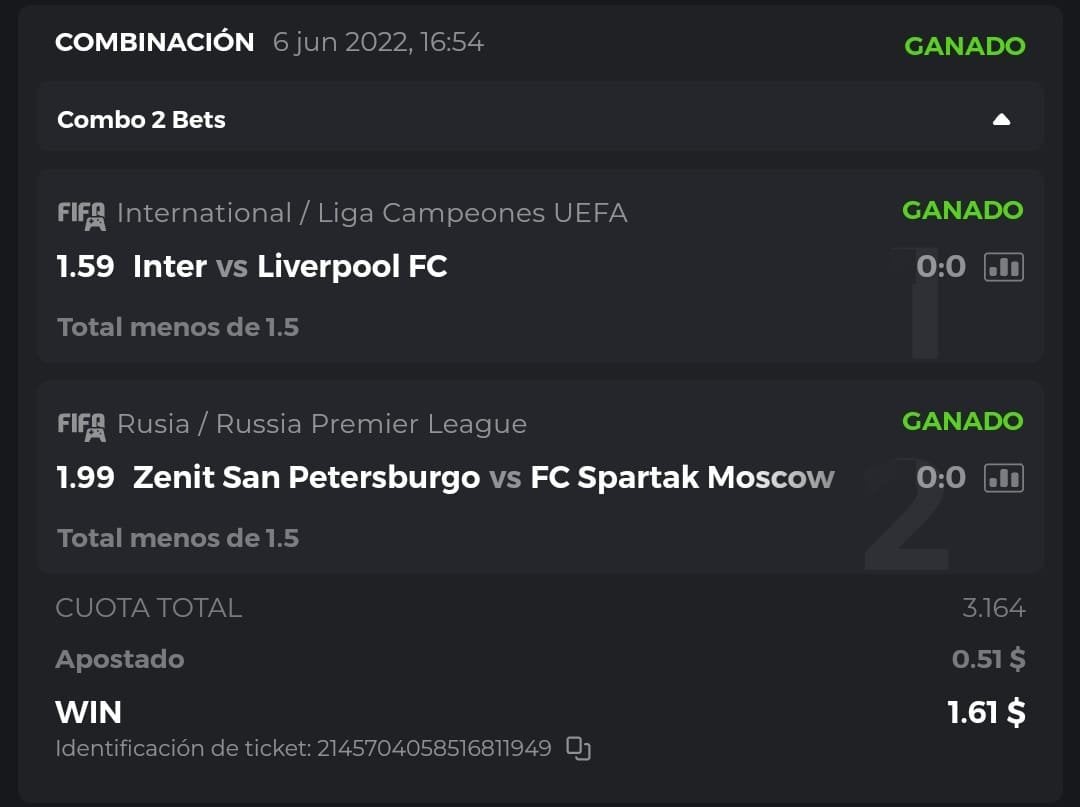Click FIFA esports icon beside Russia Premier League

coord(81,425)
